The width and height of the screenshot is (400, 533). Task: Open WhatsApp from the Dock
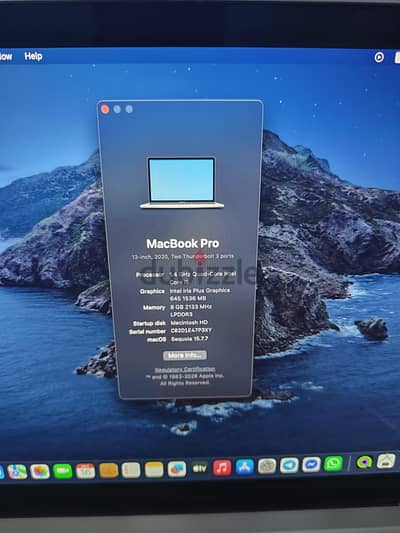[x=334, y=464]
